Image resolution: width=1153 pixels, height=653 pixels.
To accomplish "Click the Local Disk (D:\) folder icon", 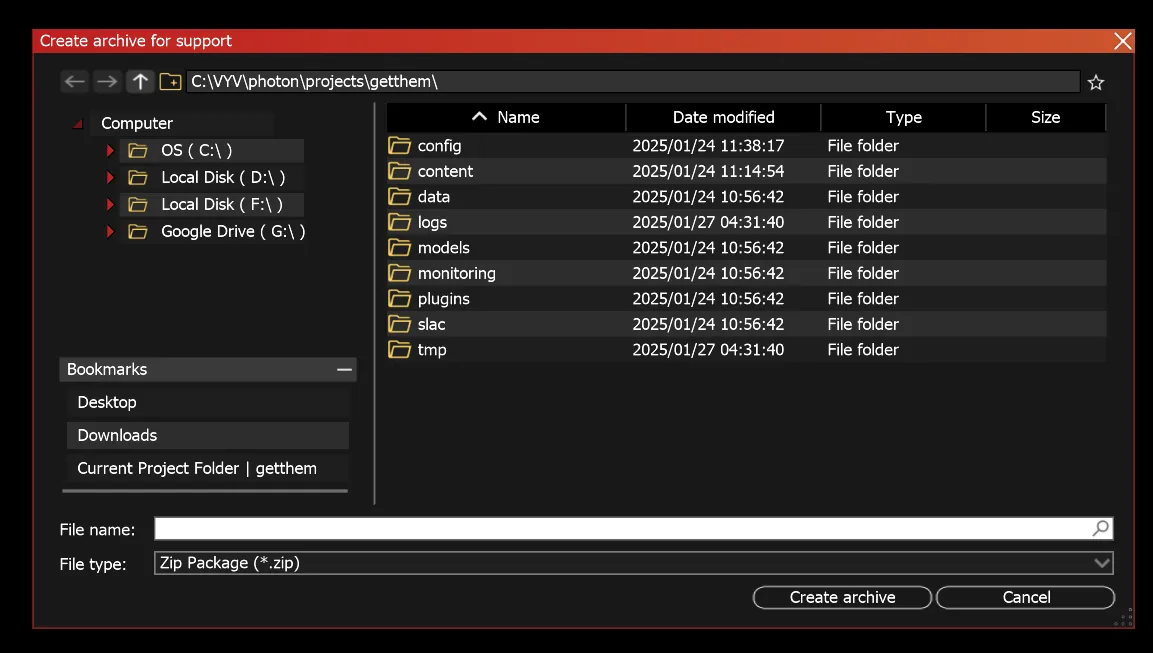I will click(x=138, y=177).
